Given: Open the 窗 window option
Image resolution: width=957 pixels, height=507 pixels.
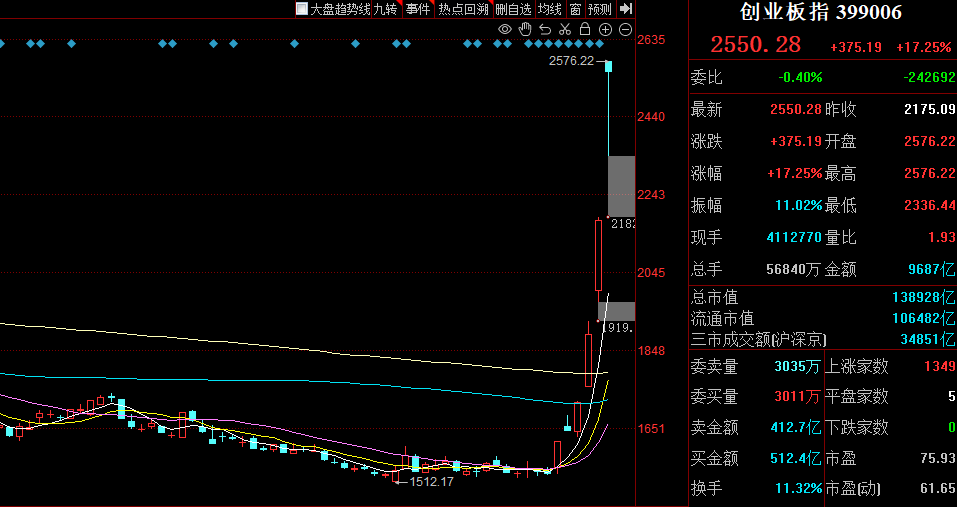Looking at the screenshot, I should 575,9.
